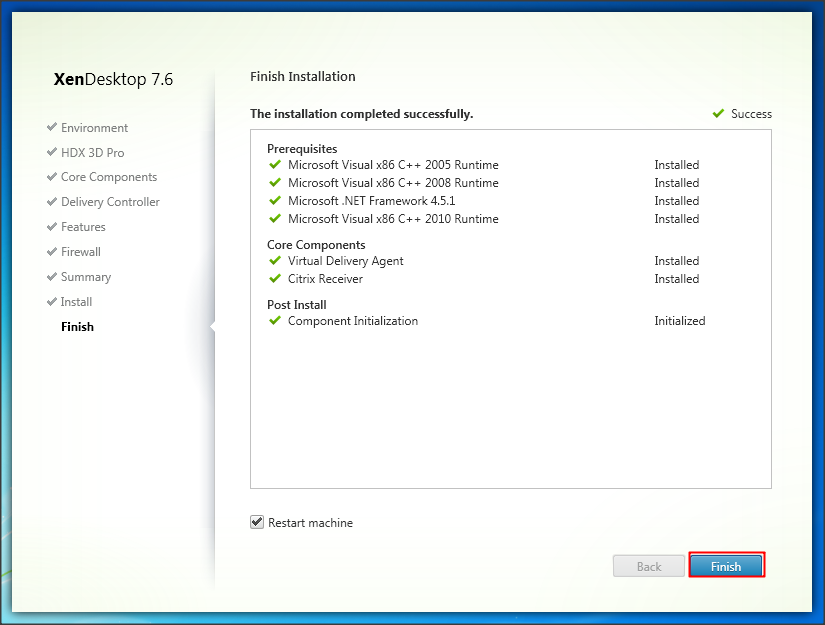Open the Core Components step
The width and height of the screenshot is (825, 625).
(x=108, y=177)
